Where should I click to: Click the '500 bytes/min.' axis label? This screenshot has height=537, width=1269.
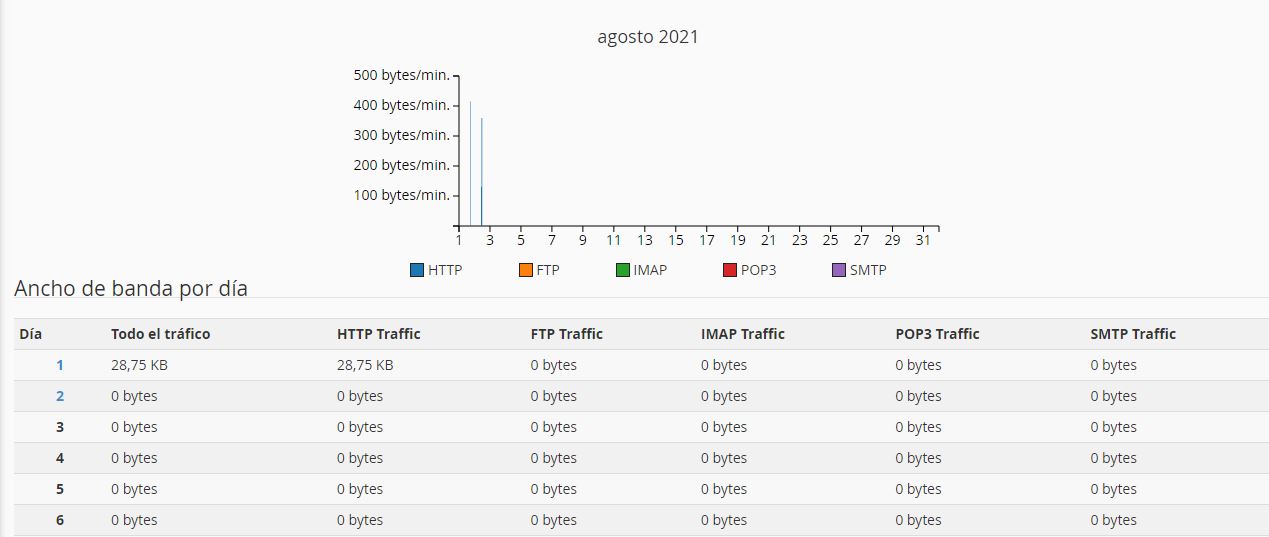tap(401, 75)
